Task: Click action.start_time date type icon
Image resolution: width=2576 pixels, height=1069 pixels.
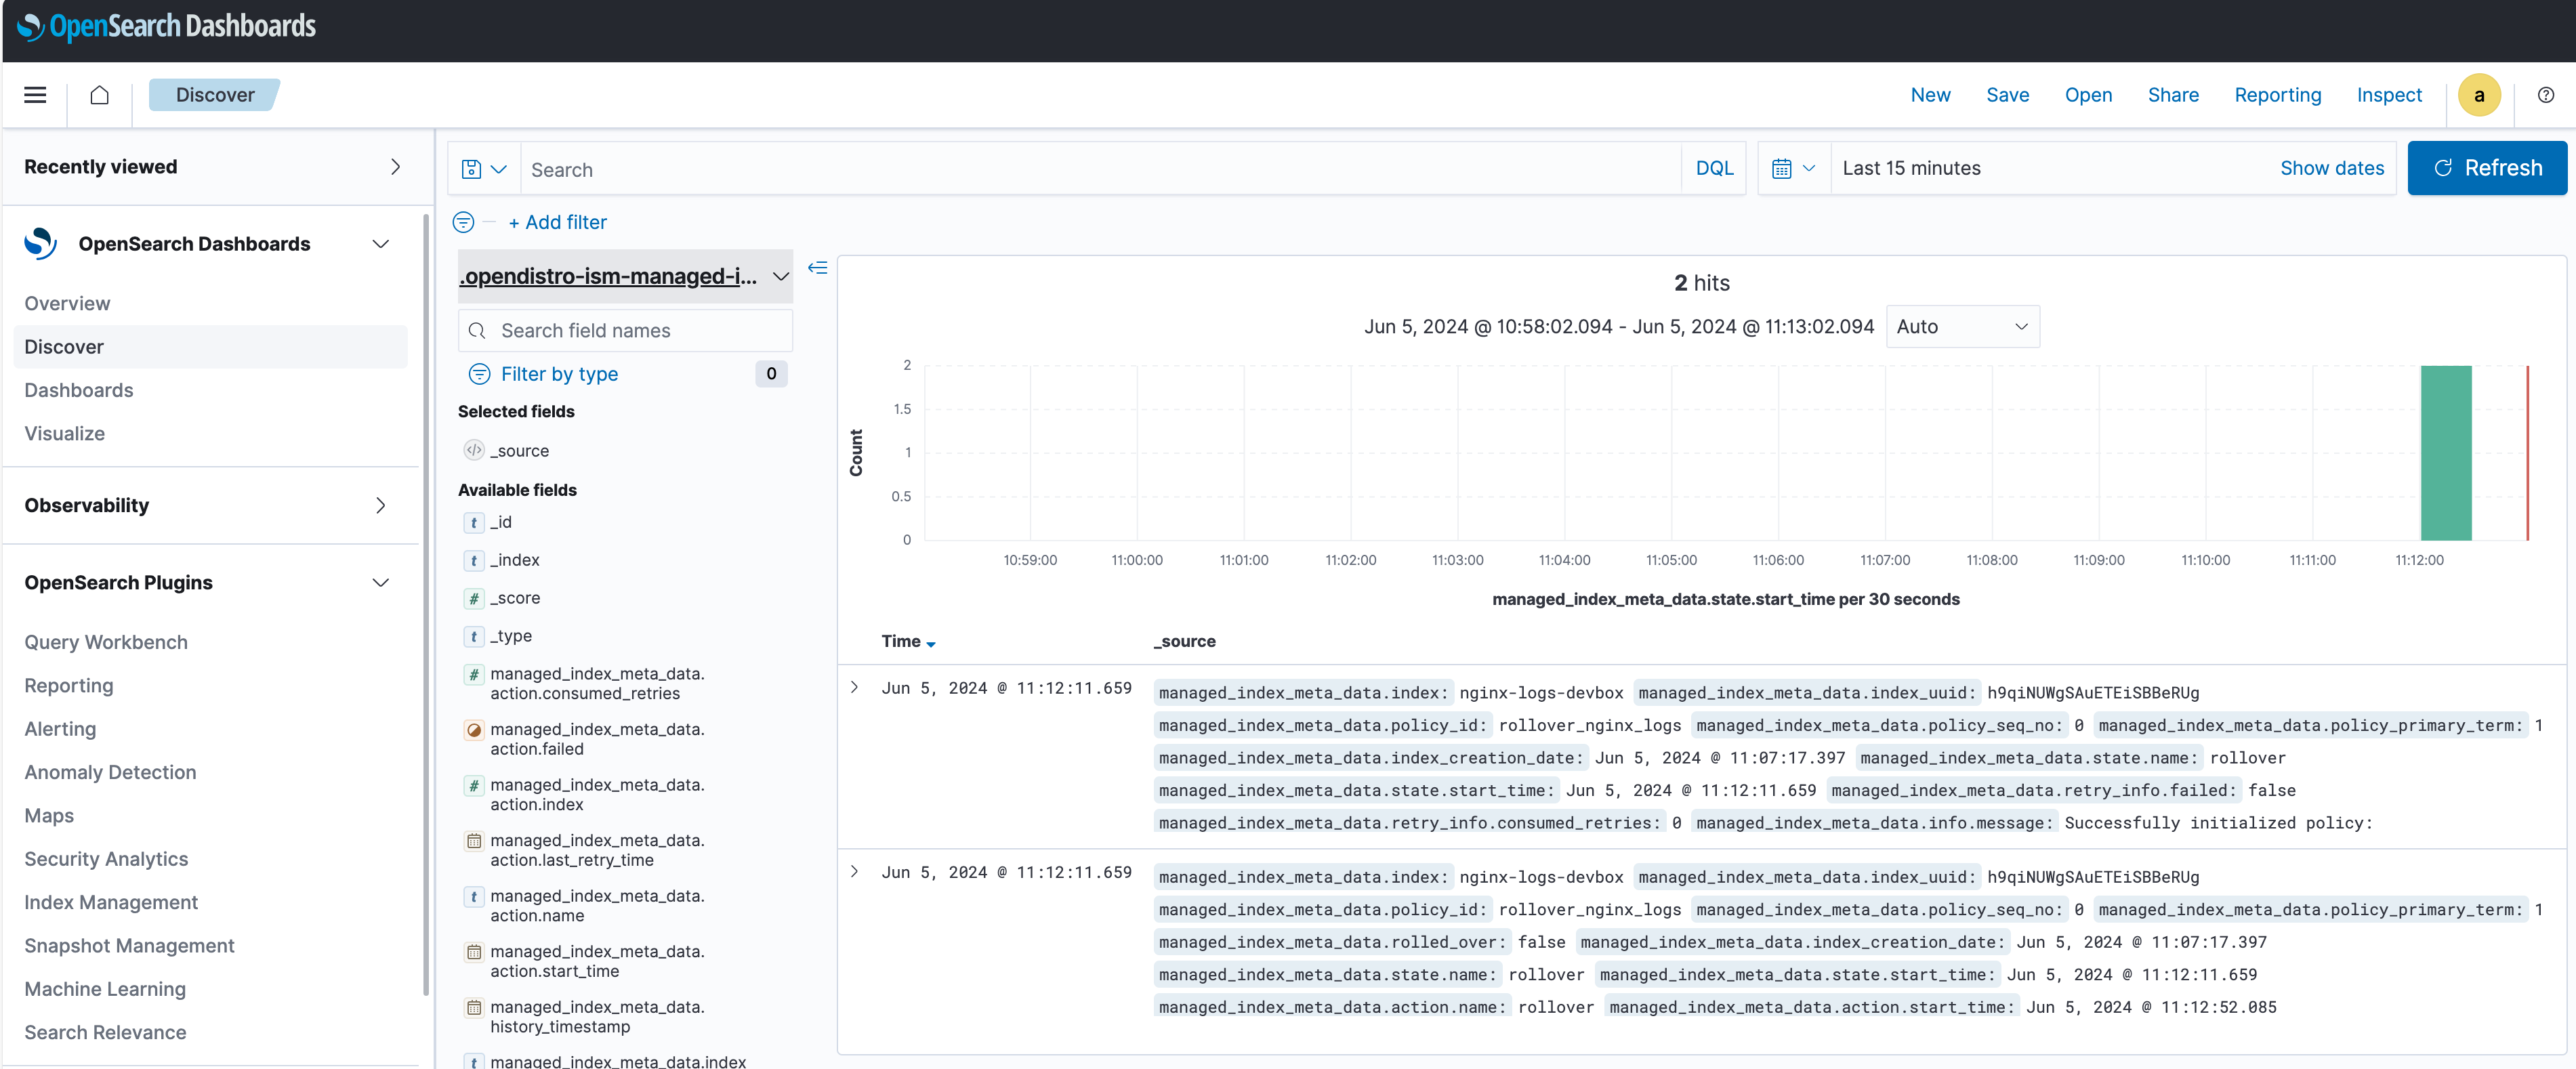Action: [x=474, y=952]
